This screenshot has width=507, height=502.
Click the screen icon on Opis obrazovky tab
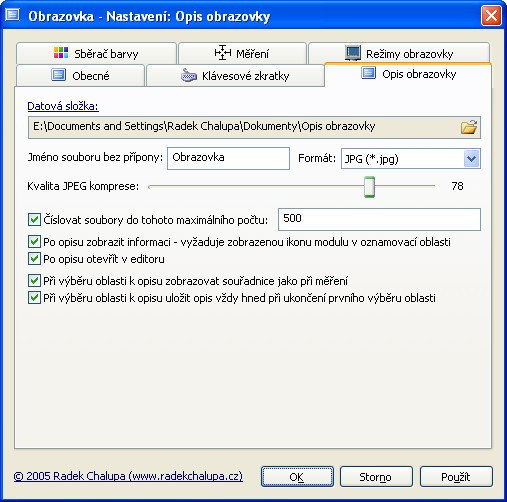(369, 73)
